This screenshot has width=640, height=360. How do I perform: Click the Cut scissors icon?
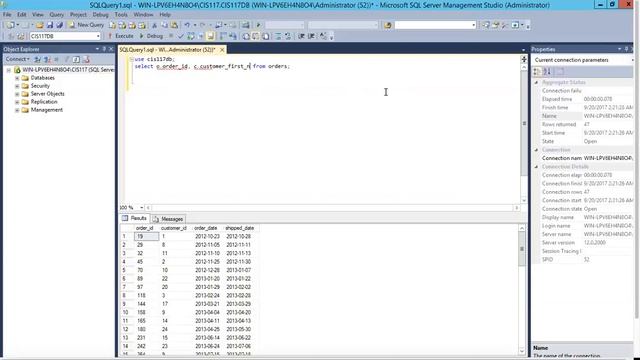pos(154,25)
